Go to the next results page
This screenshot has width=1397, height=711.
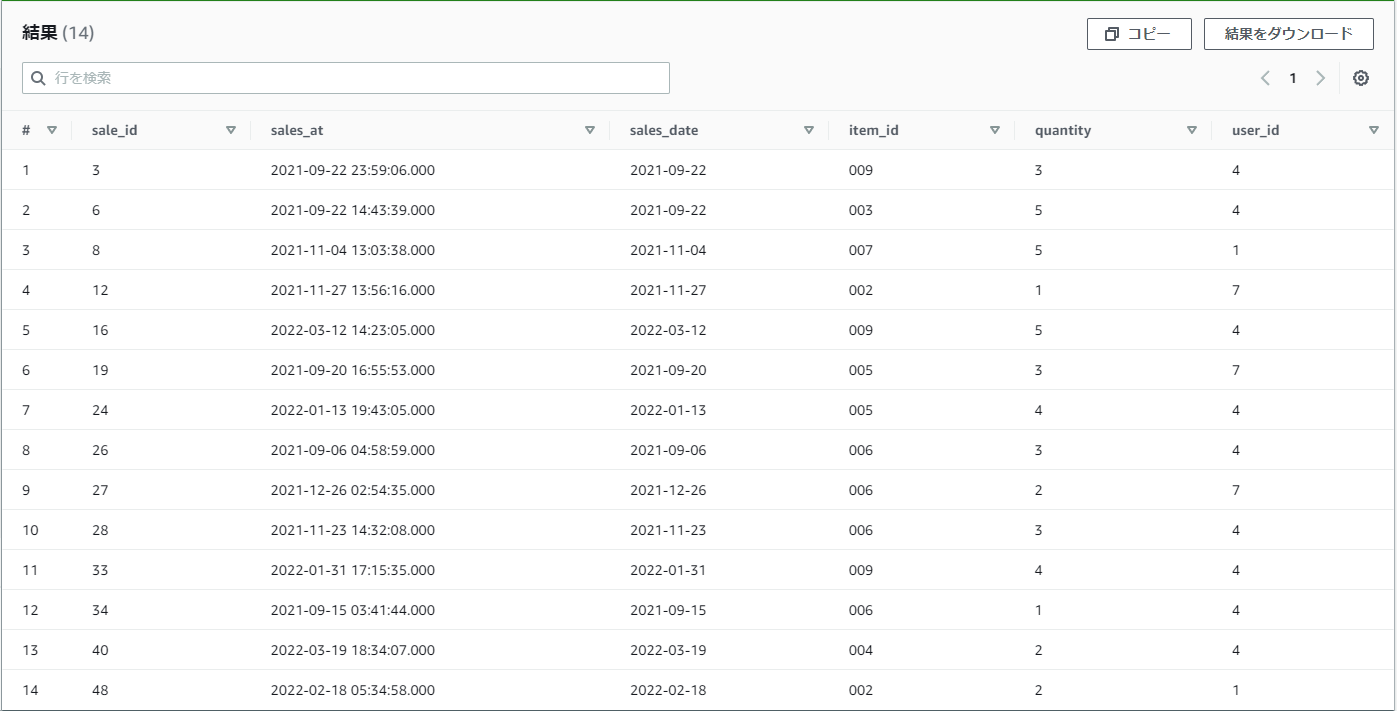[1320, 78]
